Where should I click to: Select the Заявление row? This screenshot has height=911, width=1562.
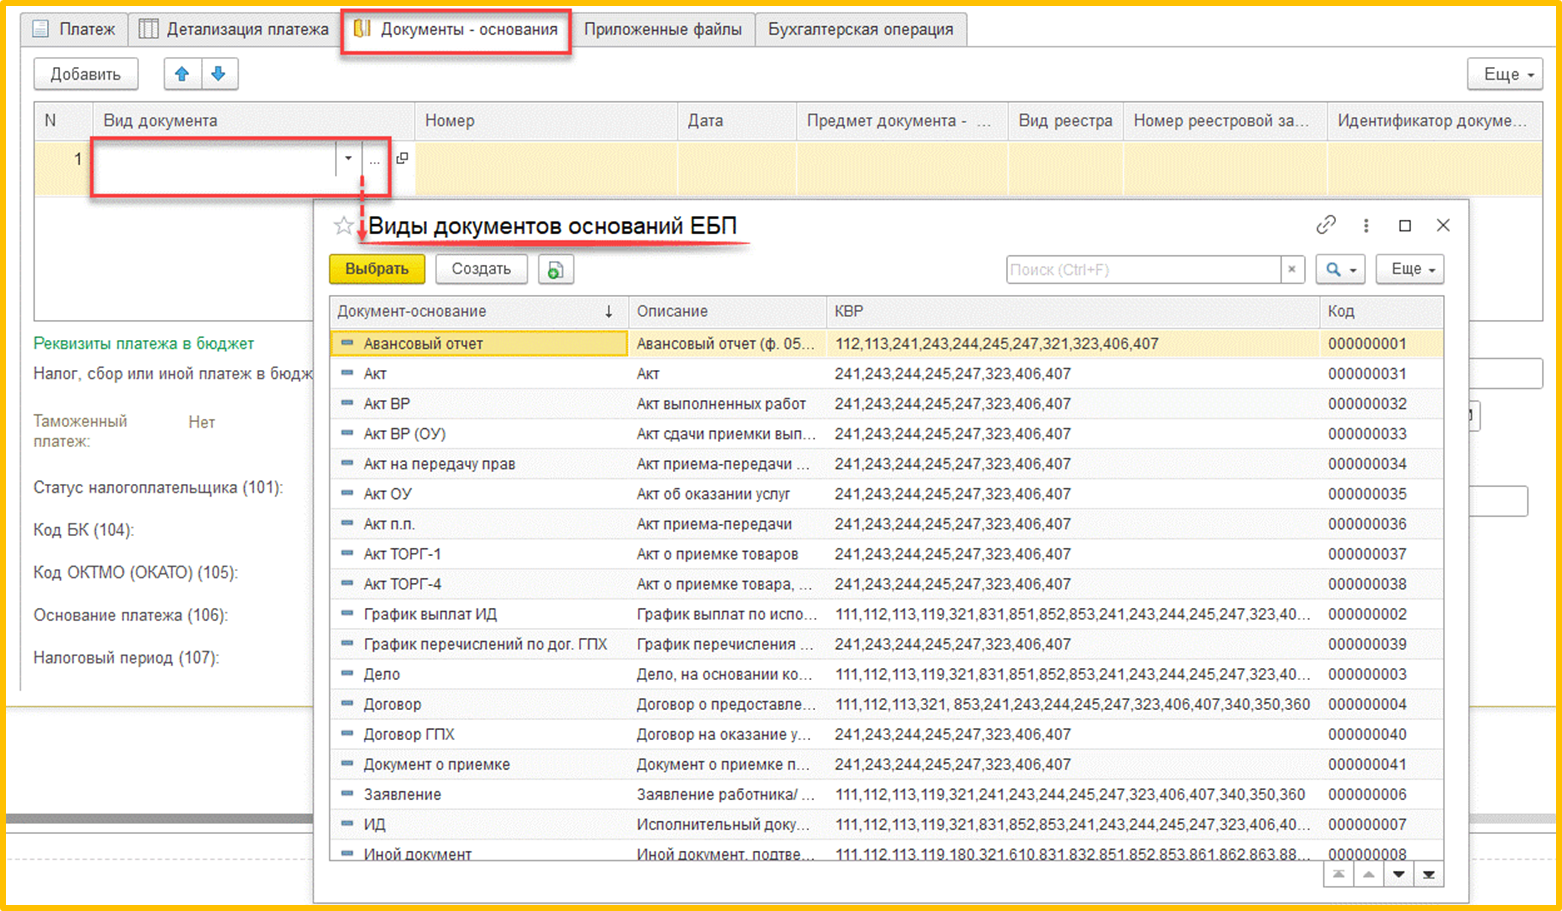point(886,794)
